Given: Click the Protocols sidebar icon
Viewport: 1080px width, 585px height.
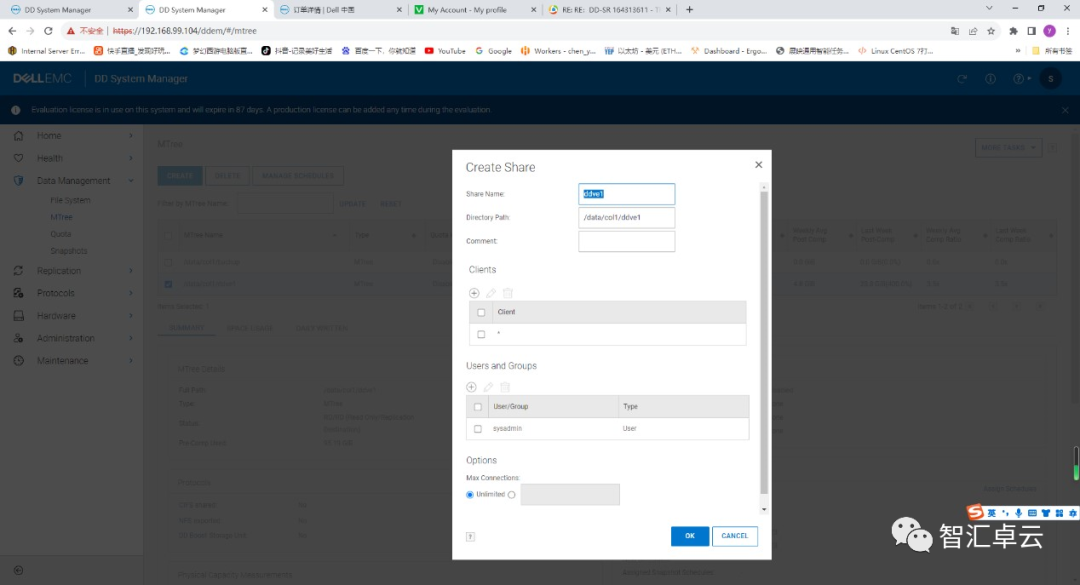Looking at the screenshot, I should (19, 293).
